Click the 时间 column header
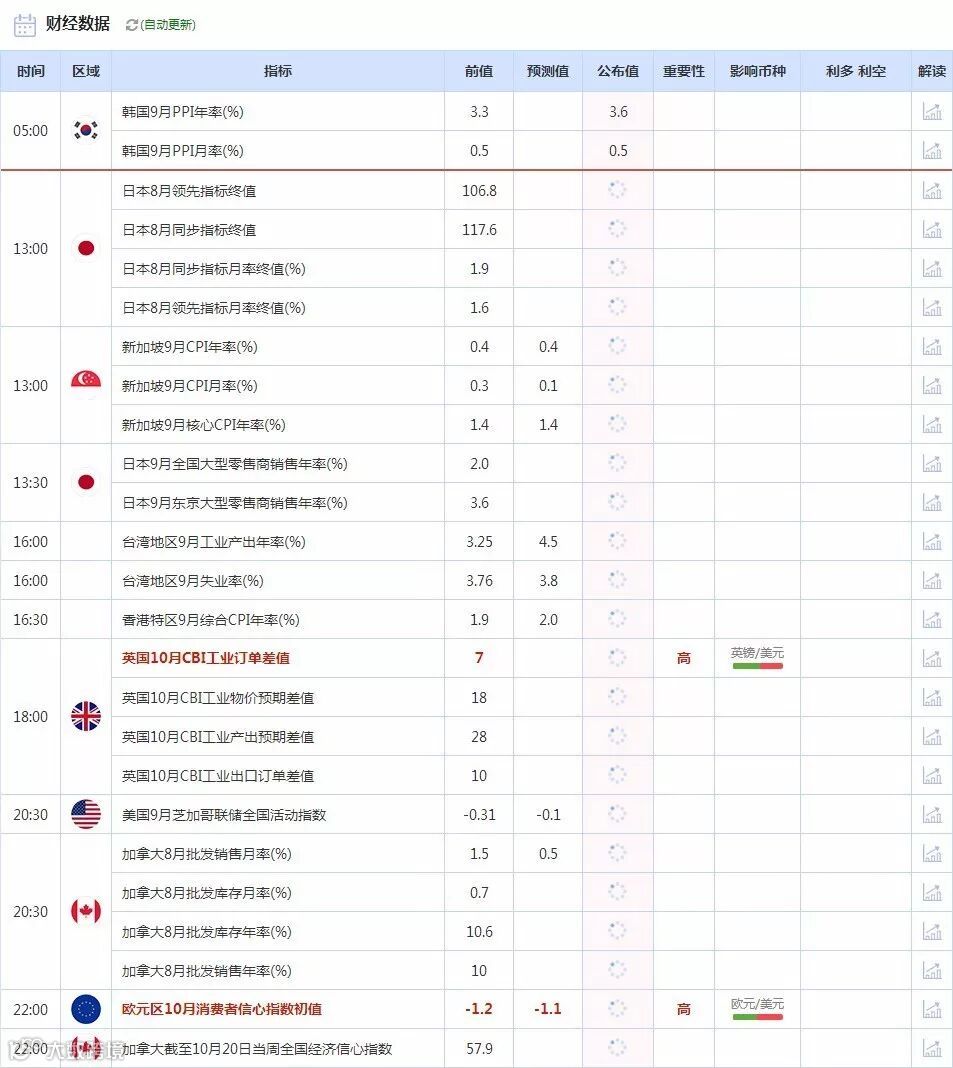Image resolution: width=953 pixels, height=1068 pixels. coord(31,71)
